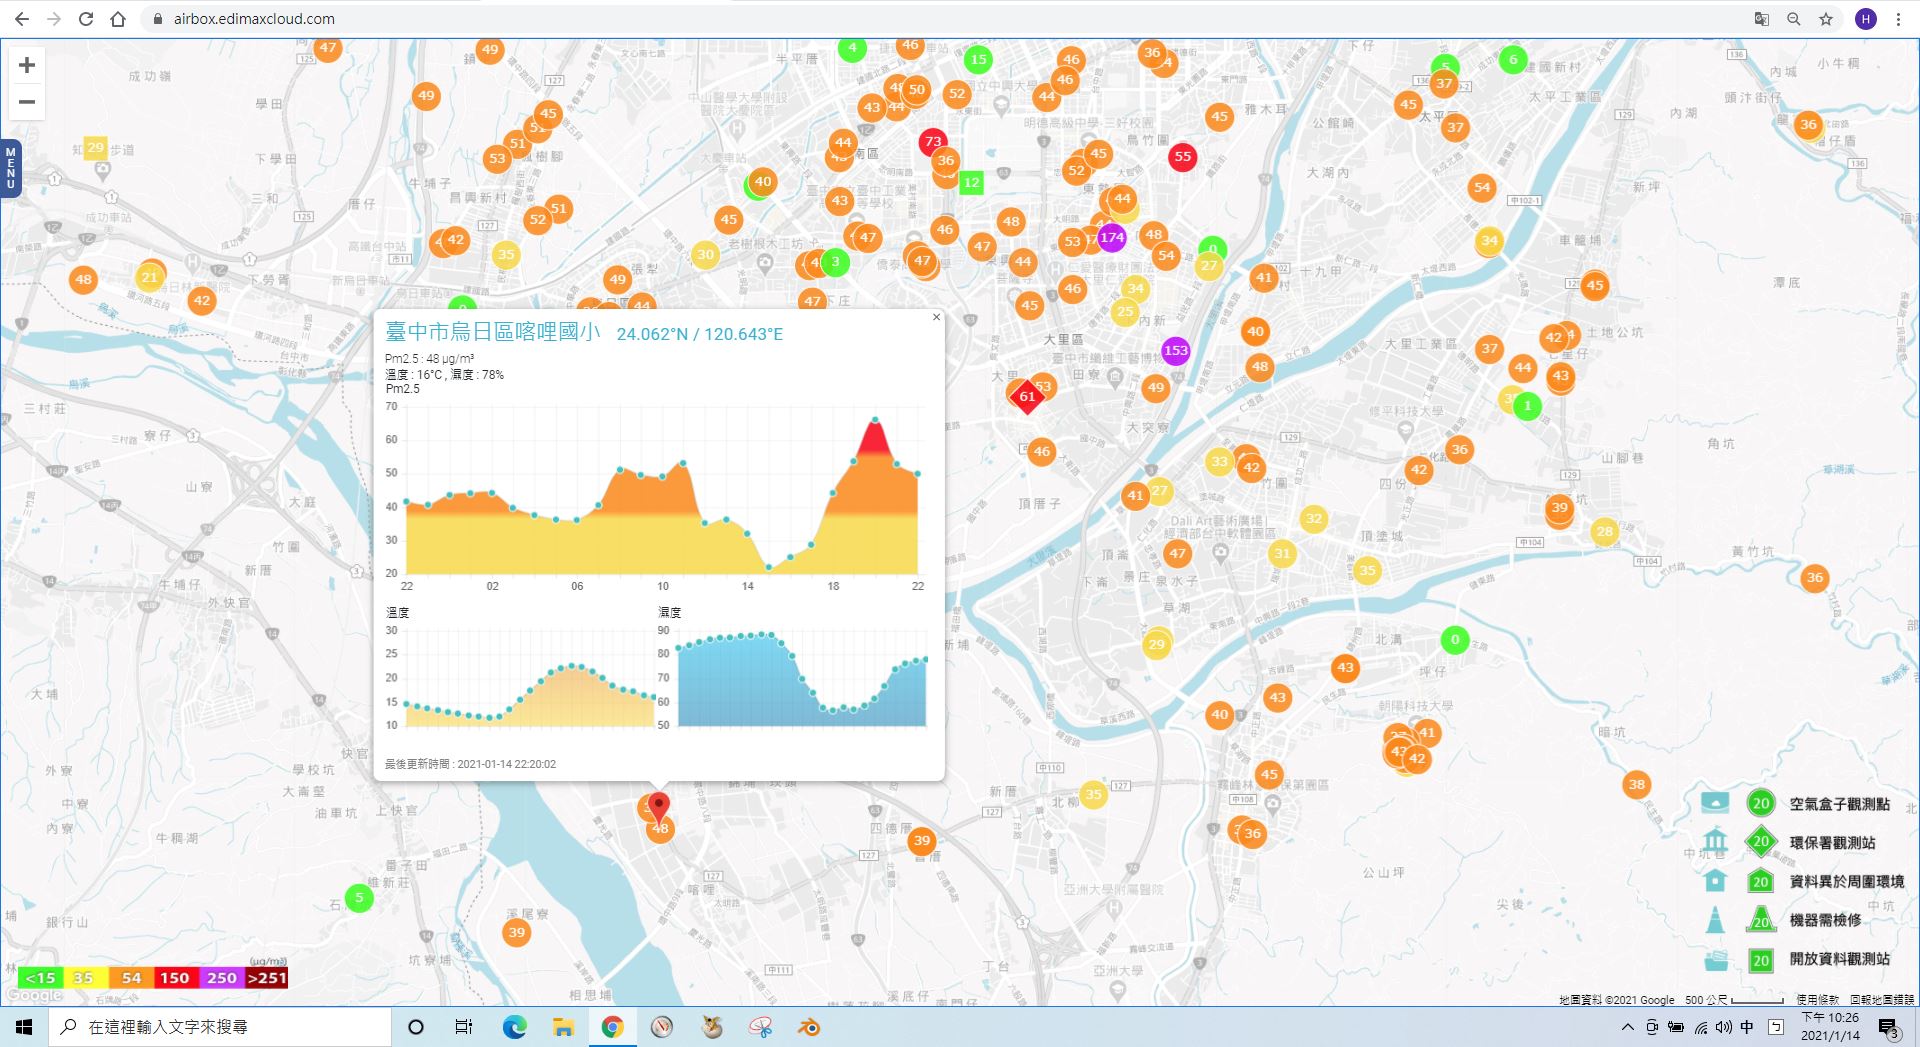
Task: Click the Google logo on the map
Action: [35, 995]
